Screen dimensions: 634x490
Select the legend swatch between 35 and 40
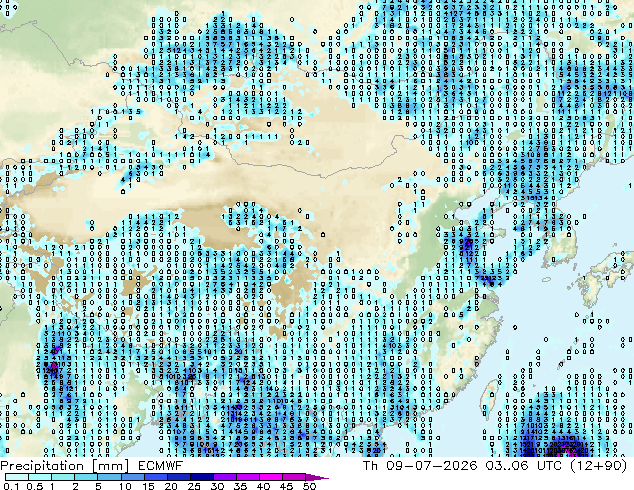(x=248, y=477)
